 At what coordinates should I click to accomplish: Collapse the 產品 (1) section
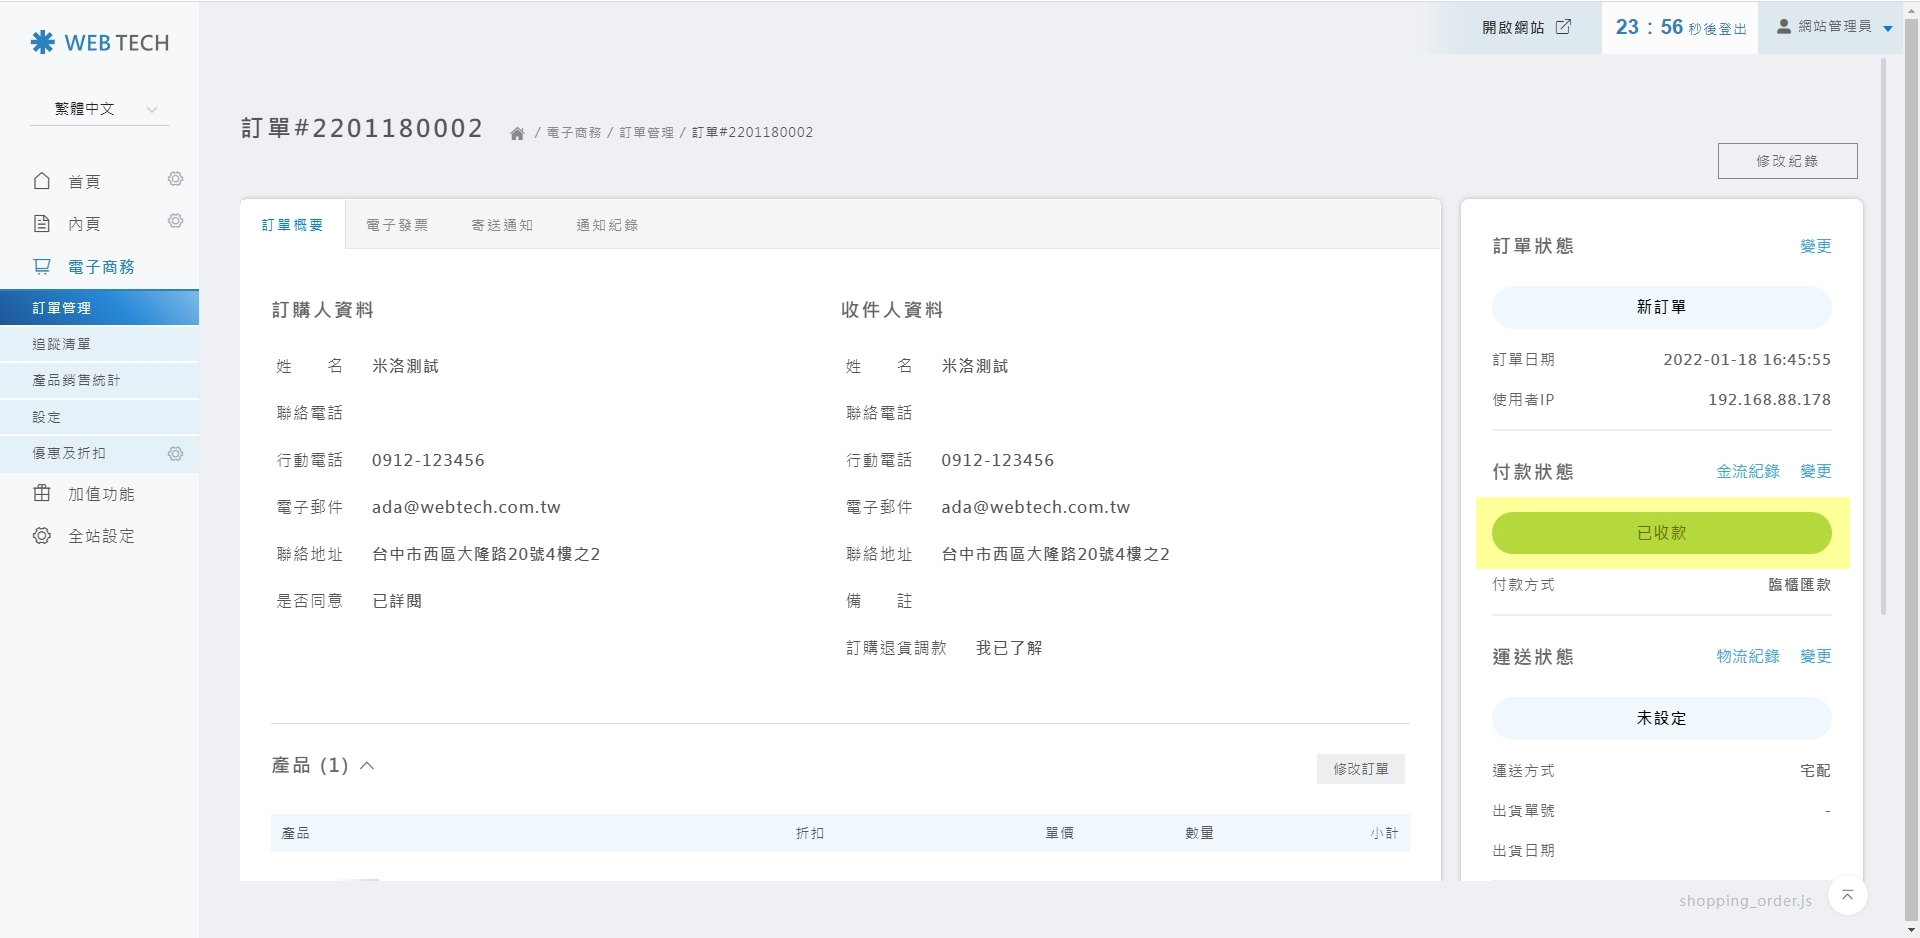click(367, 766)
